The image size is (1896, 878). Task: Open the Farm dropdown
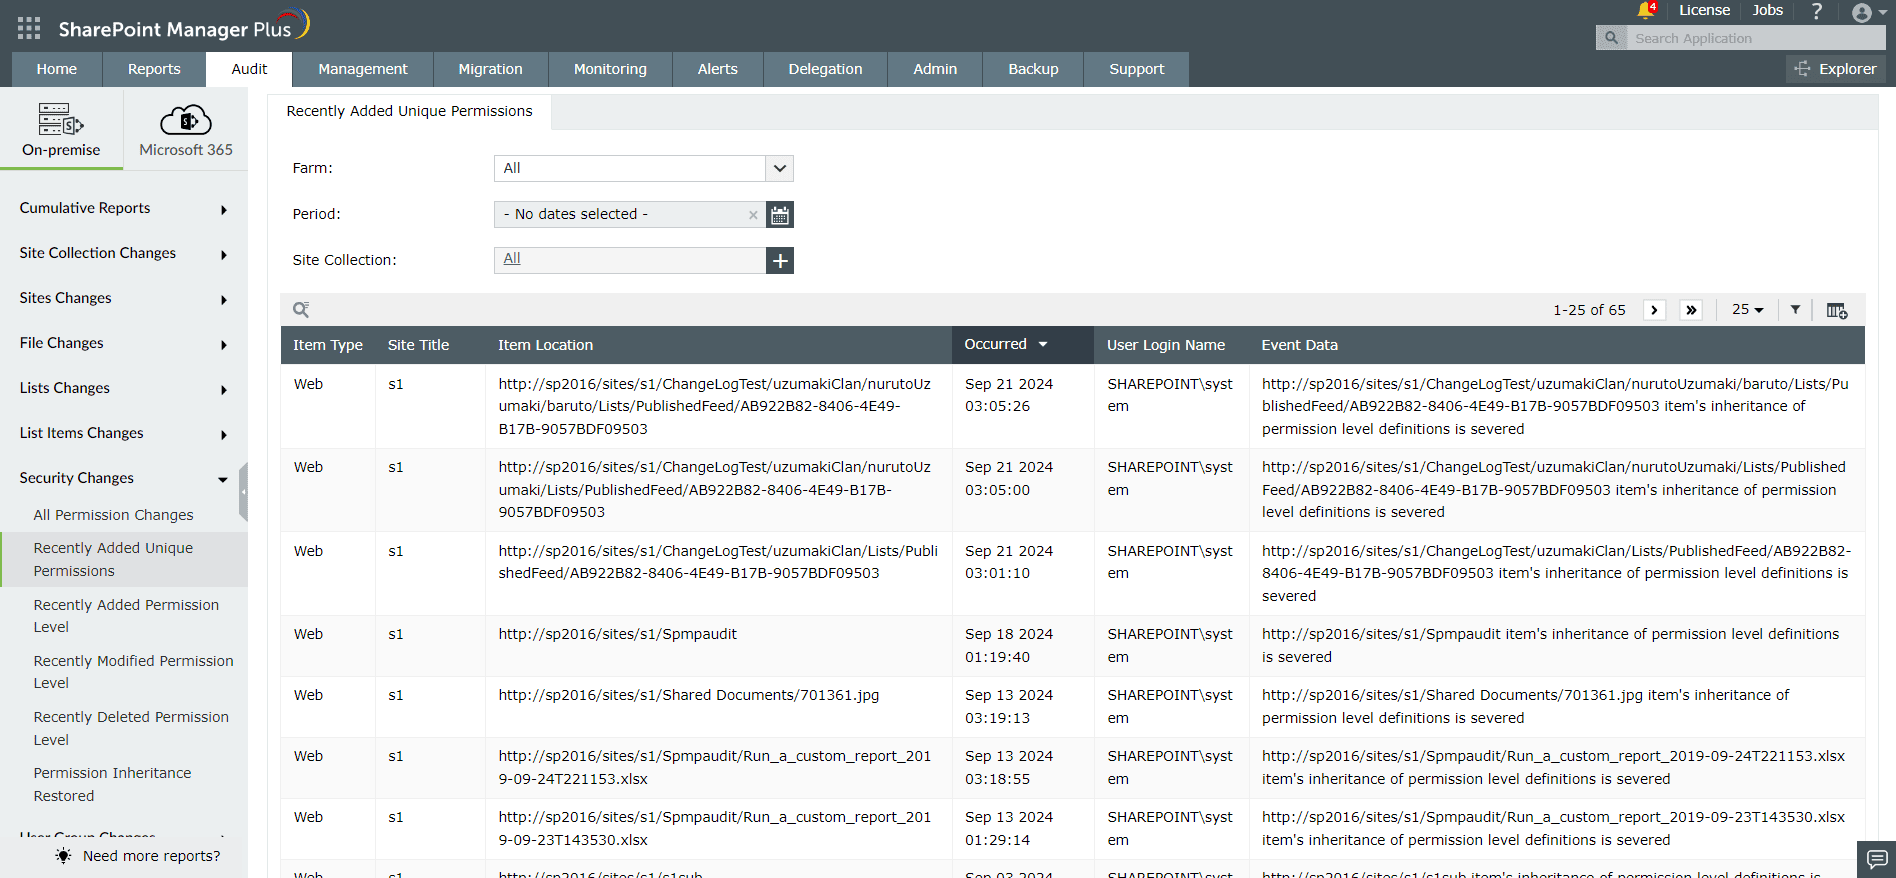coord(644,169)
